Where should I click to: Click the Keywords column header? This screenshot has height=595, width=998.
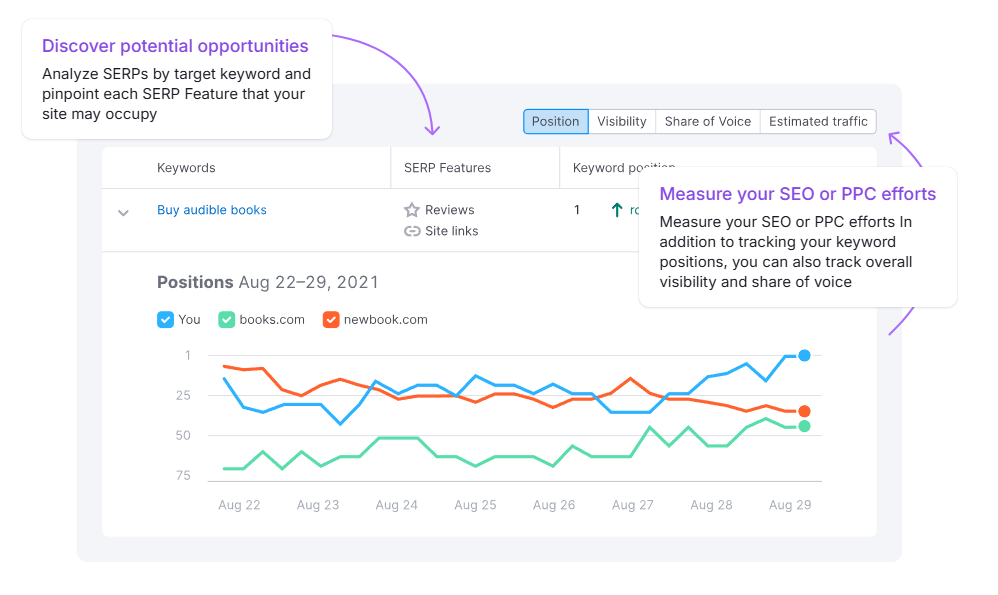(186, 168)
